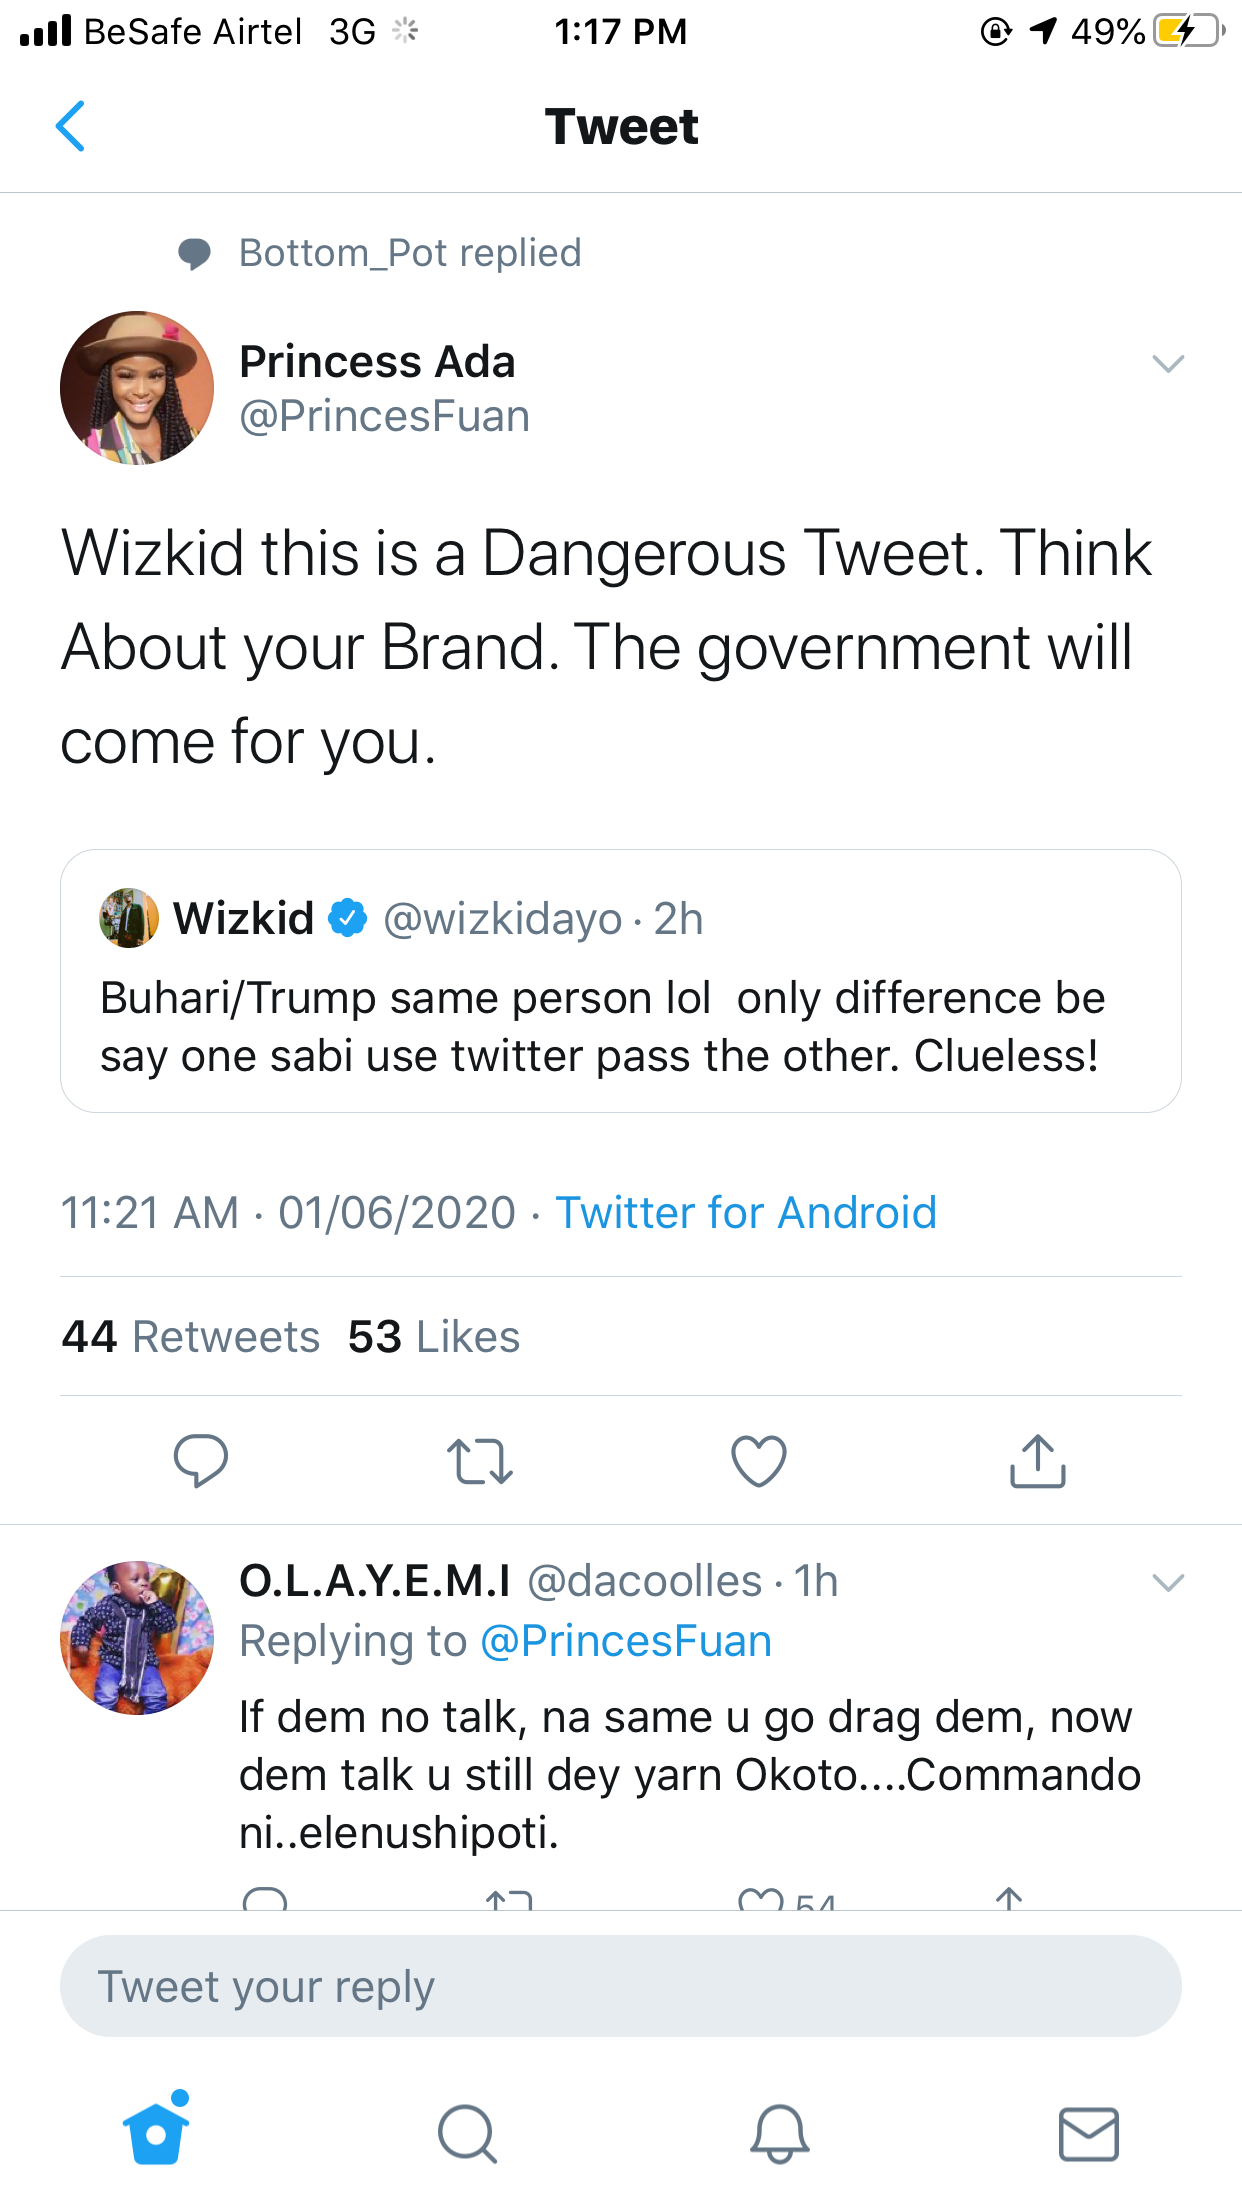
Task: Open @PrincesFuan mention in reply
Action: [x=626, y=1641]
